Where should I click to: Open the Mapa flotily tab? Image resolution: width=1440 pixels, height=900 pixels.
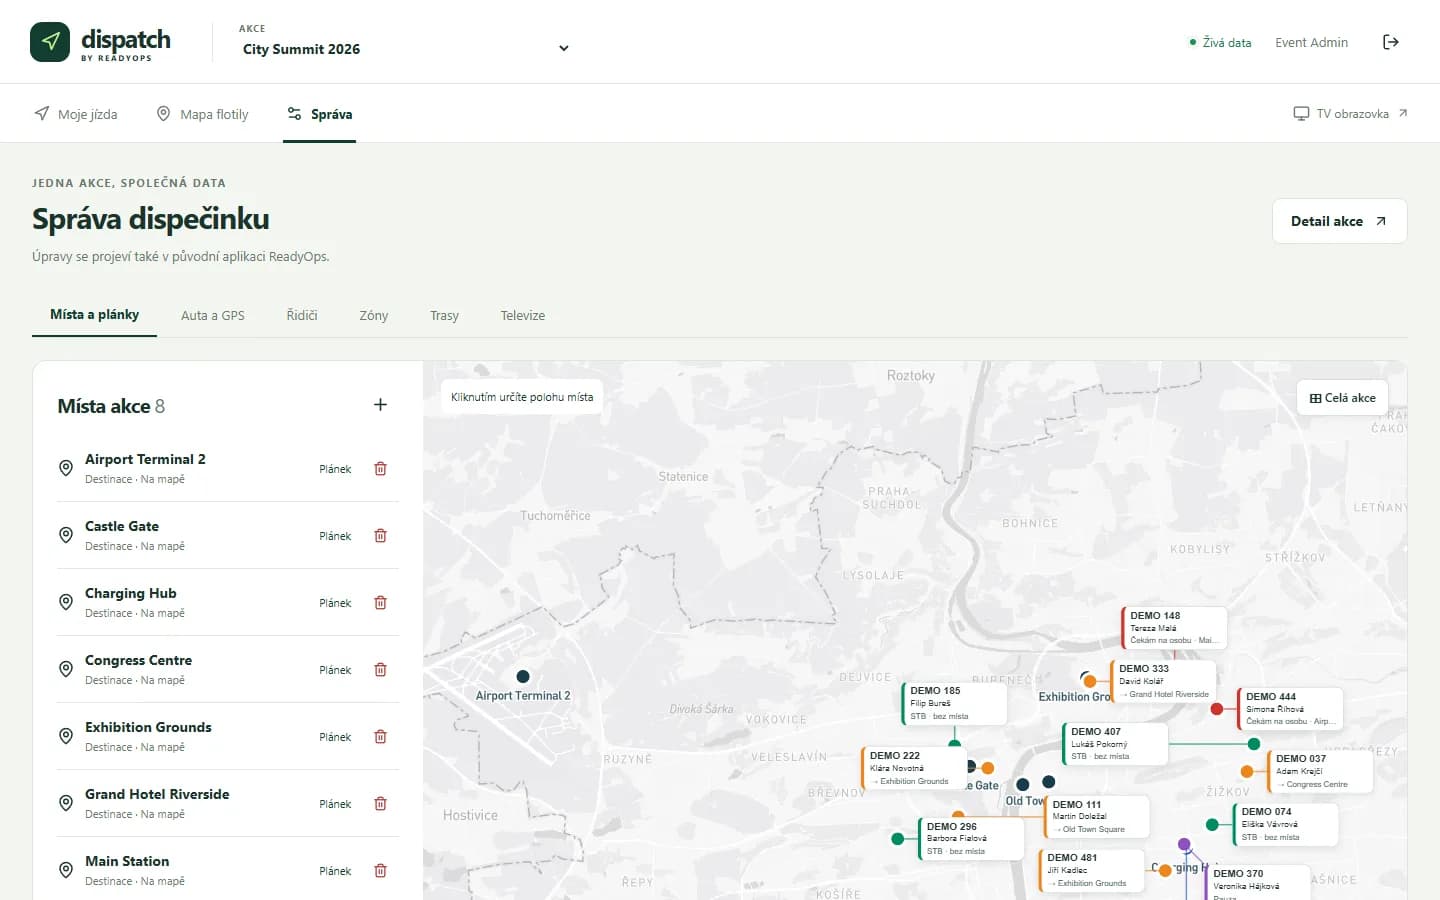tap(202, 114)
